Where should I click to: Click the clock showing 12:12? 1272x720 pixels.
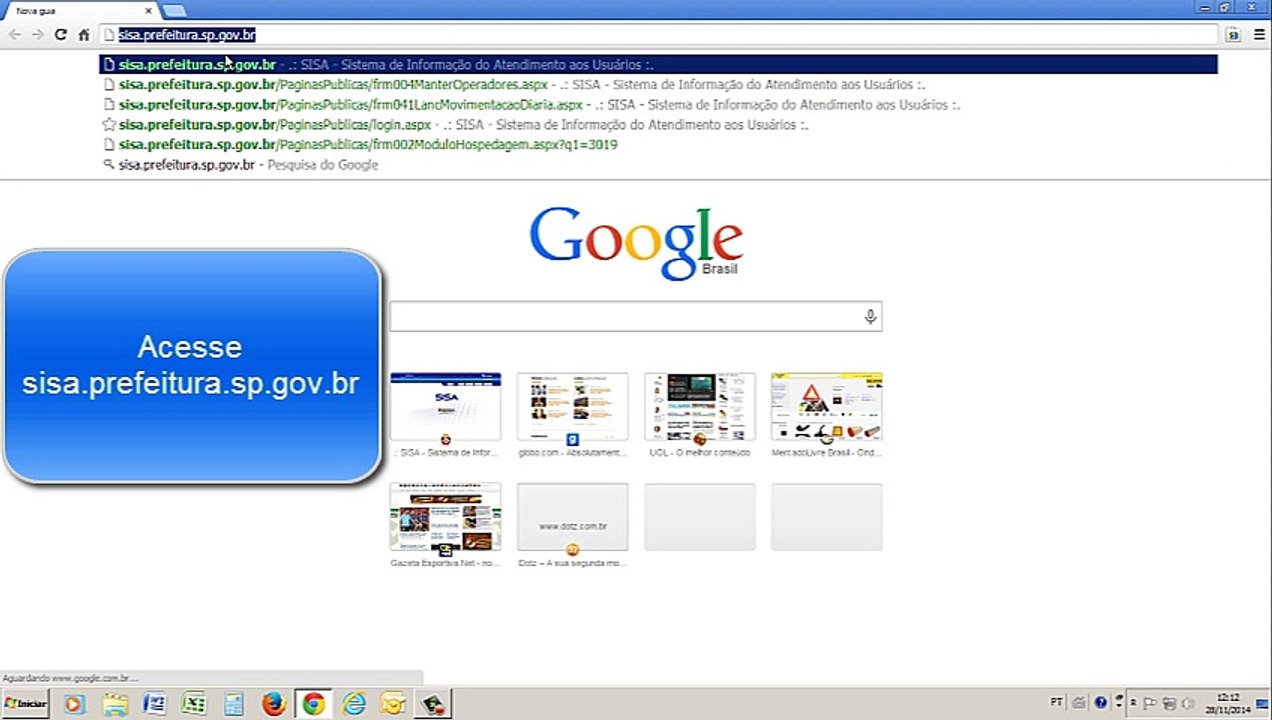click(x=1227, y=703)
